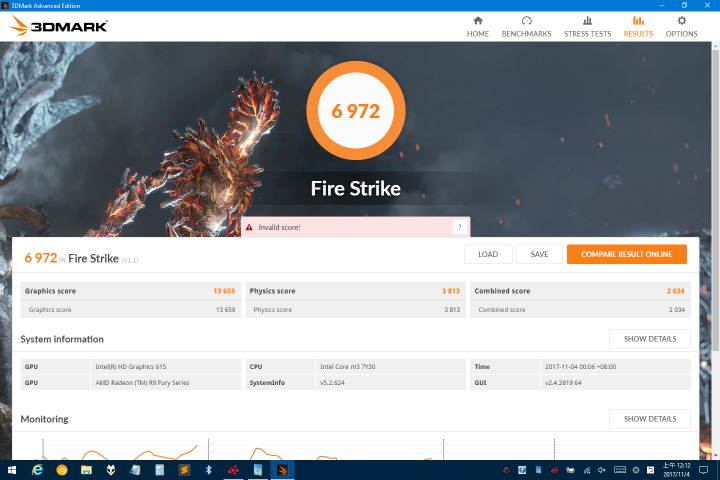This screenshot has height=480, width=720.
Task: Click the SAVE button
Action: tap(539, 254)
